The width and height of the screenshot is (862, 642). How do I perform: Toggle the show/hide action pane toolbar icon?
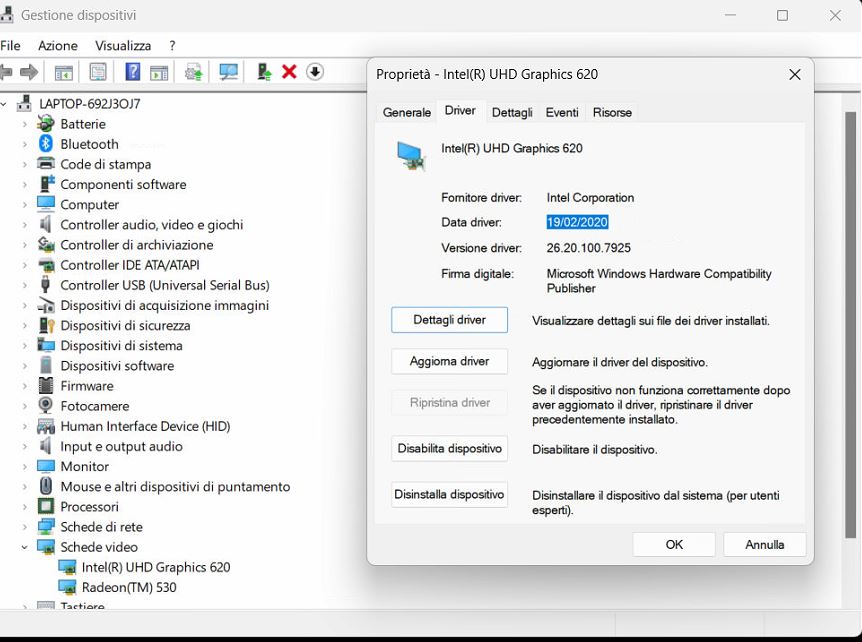click(x=159, y=72)
